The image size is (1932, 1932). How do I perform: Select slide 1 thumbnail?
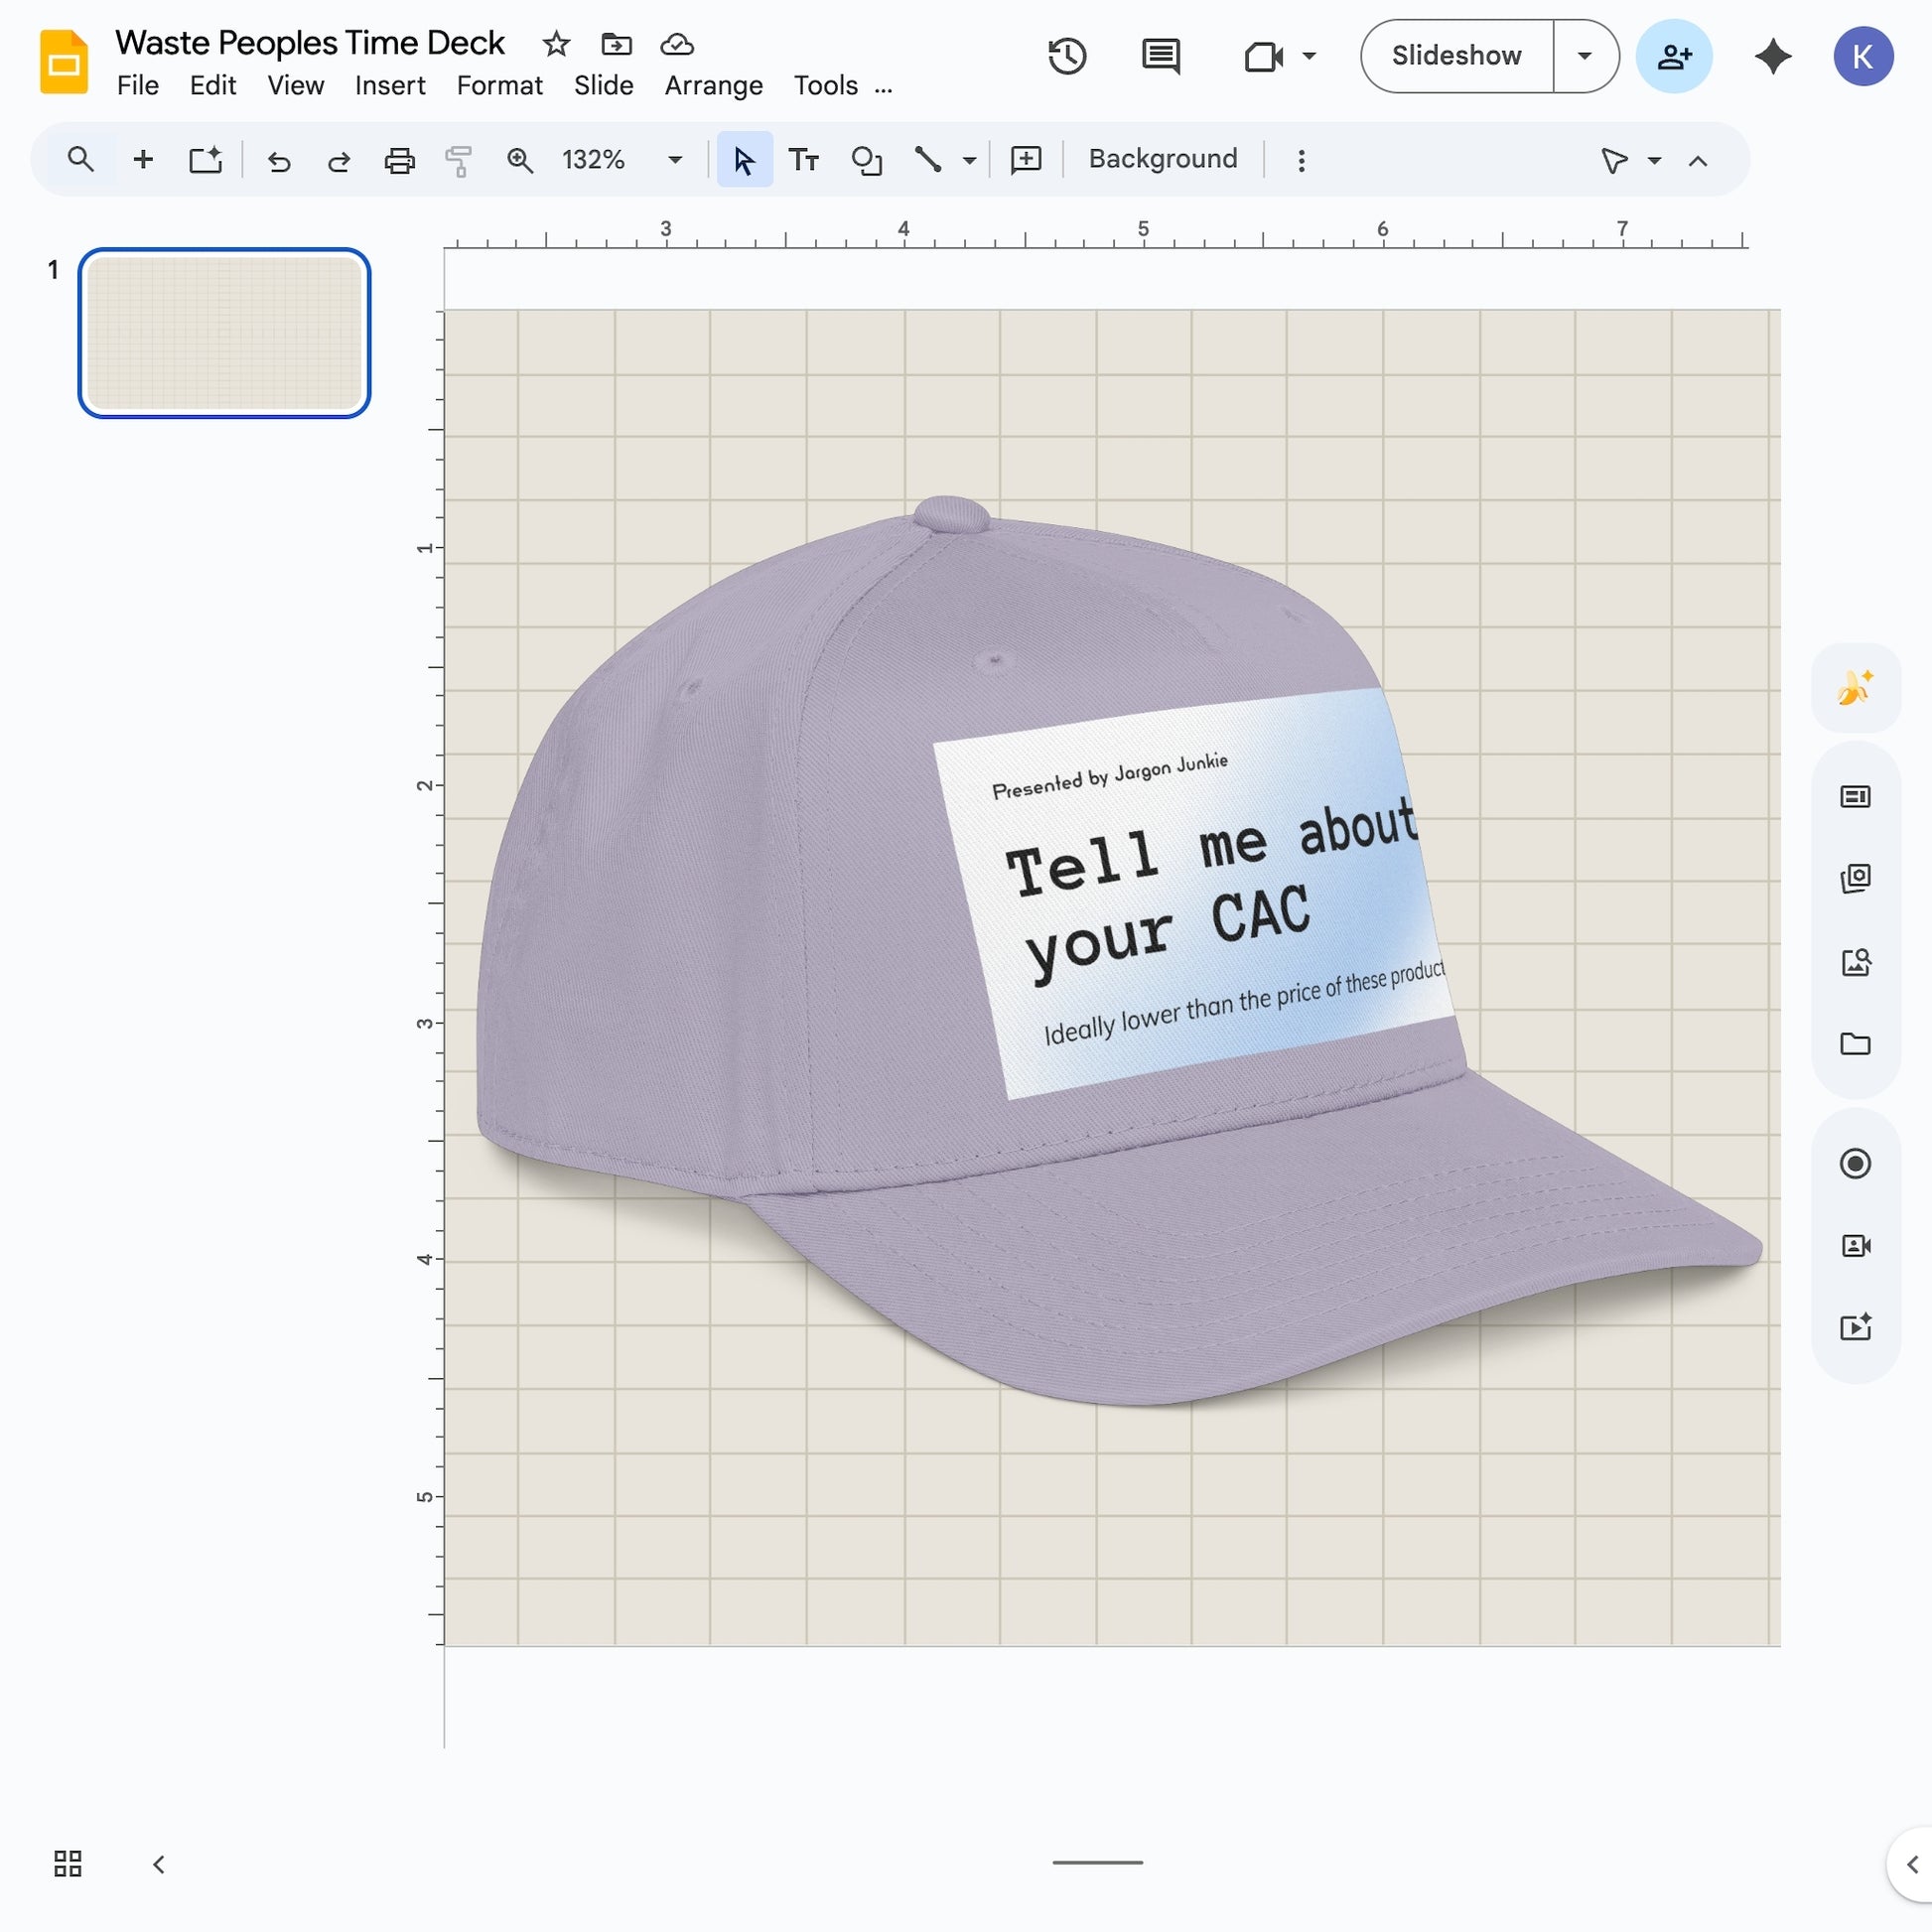[x=224, y=334]
